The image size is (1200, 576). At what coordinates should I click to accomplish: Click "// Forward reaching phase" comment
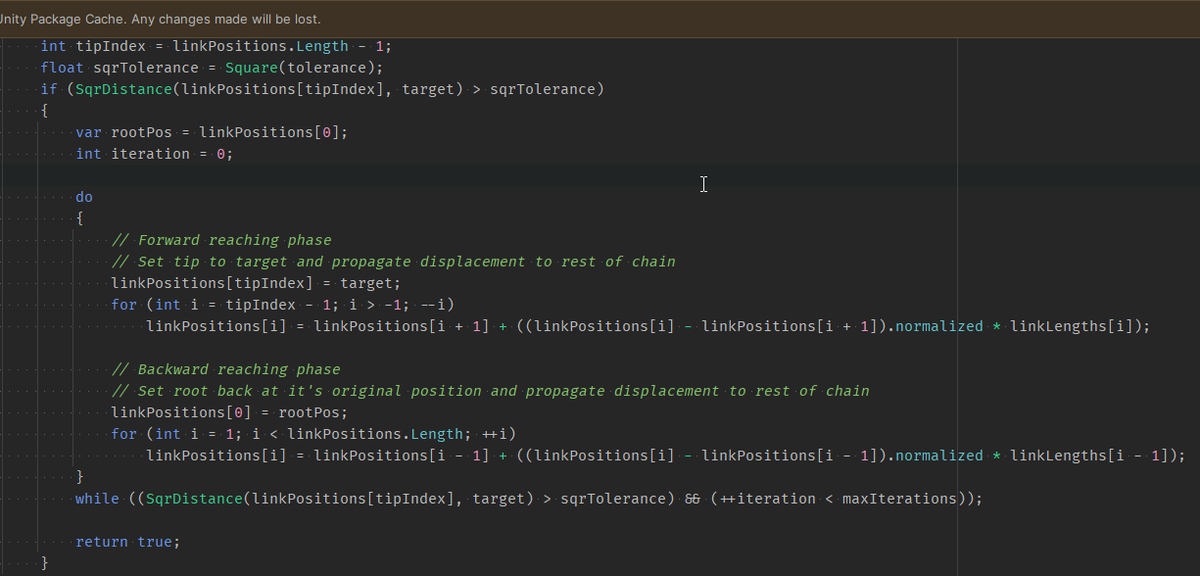[x=221, y=240]
